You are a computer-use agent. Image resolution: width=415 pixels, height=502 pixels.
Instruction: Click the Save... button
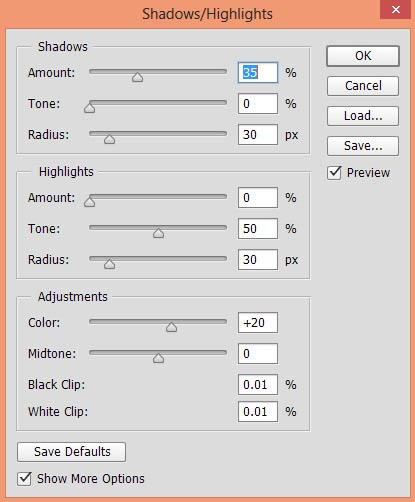tap(363, 146)
